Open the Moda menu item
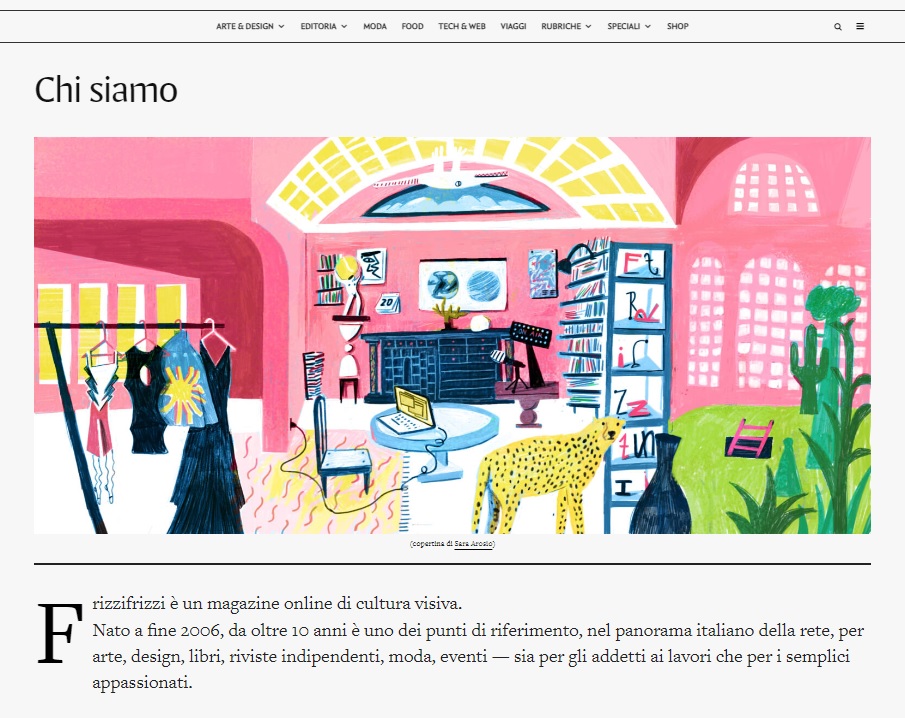 click(x=375, y=26)
